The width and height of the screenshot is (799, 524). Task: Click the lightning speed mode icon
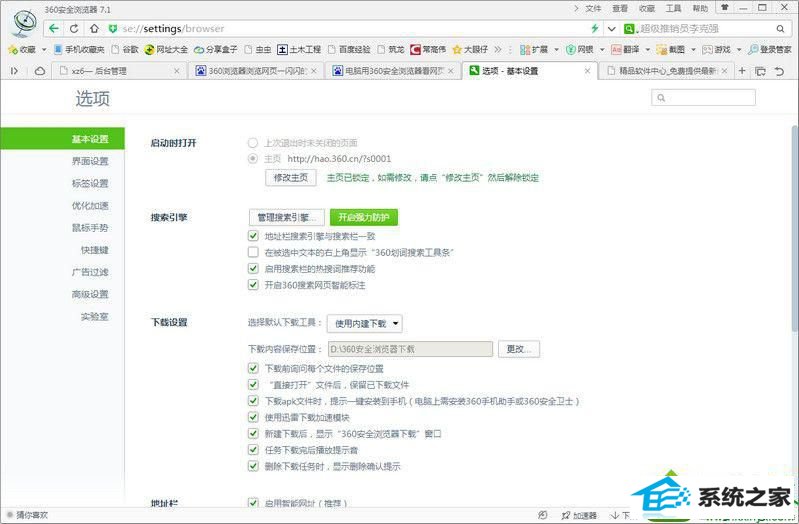[594, 29]
